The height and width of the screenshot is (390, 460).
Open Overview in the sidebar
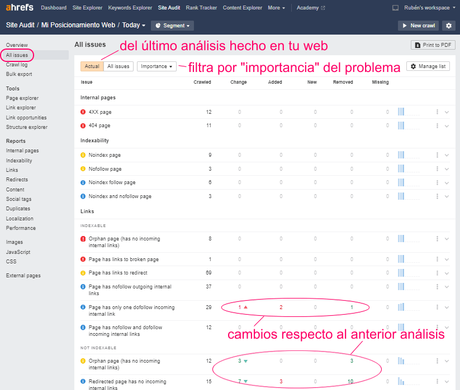17,45
